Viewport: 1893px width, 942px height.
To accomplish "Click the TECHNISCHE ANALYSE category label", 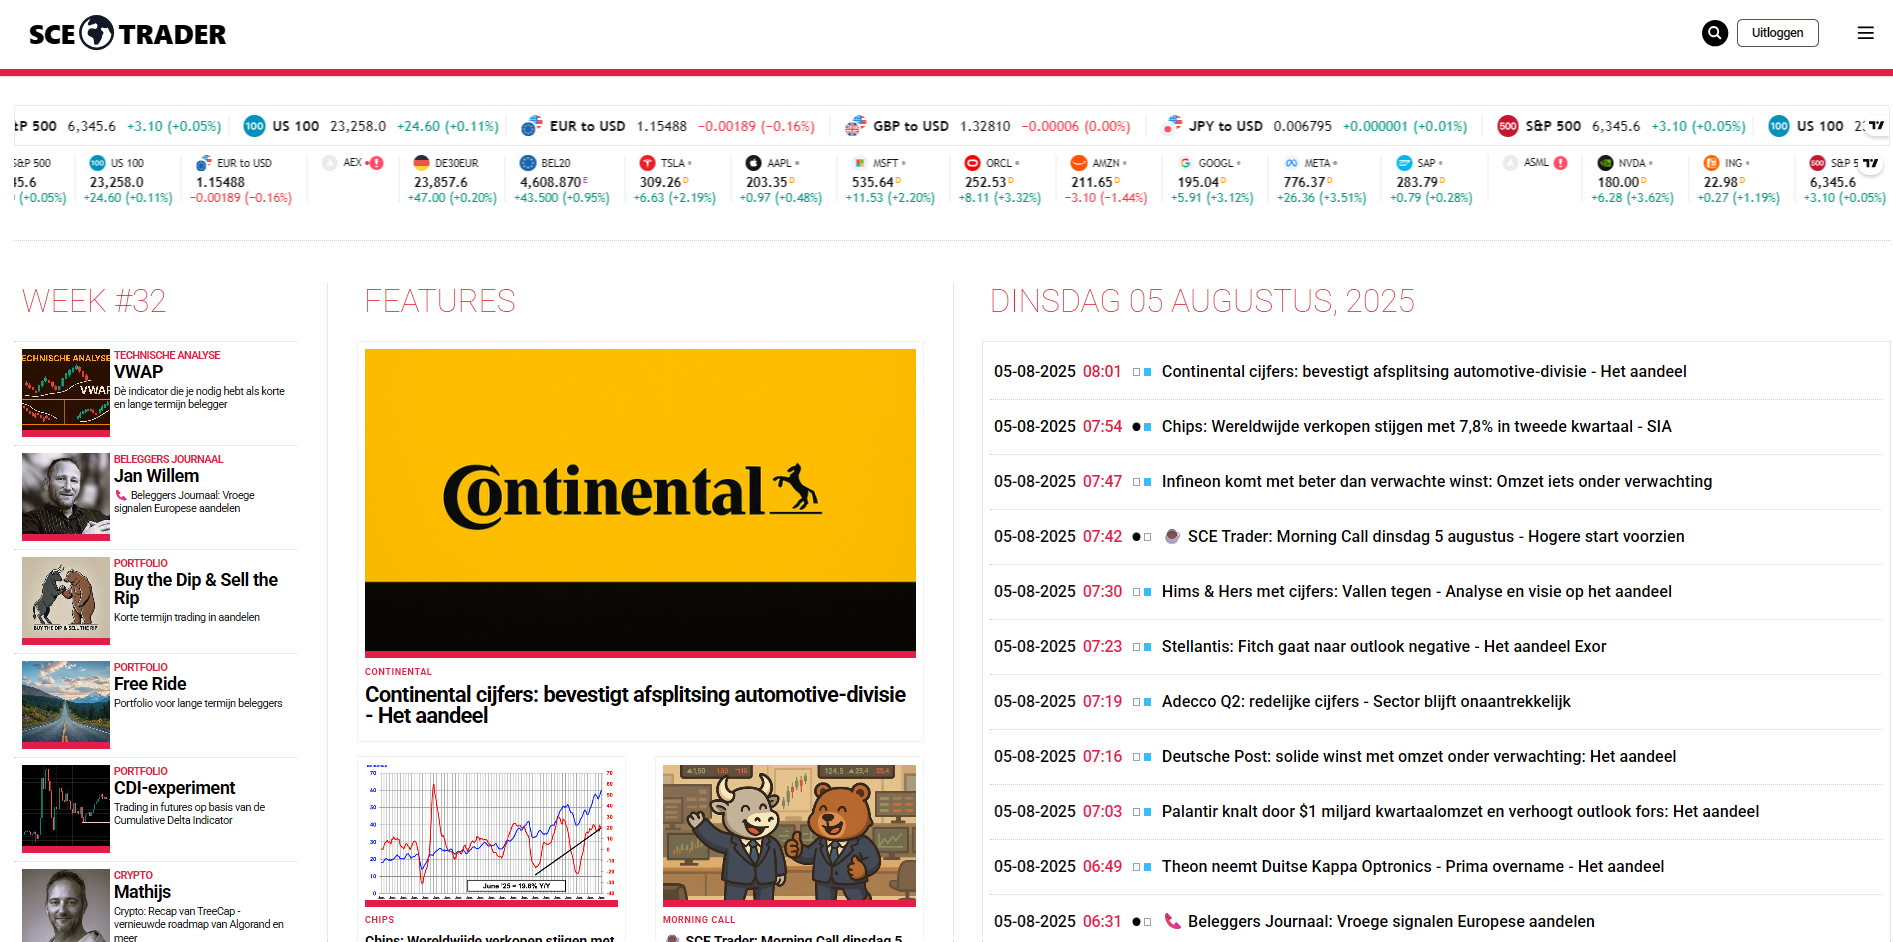I will [x=167, y=355].
